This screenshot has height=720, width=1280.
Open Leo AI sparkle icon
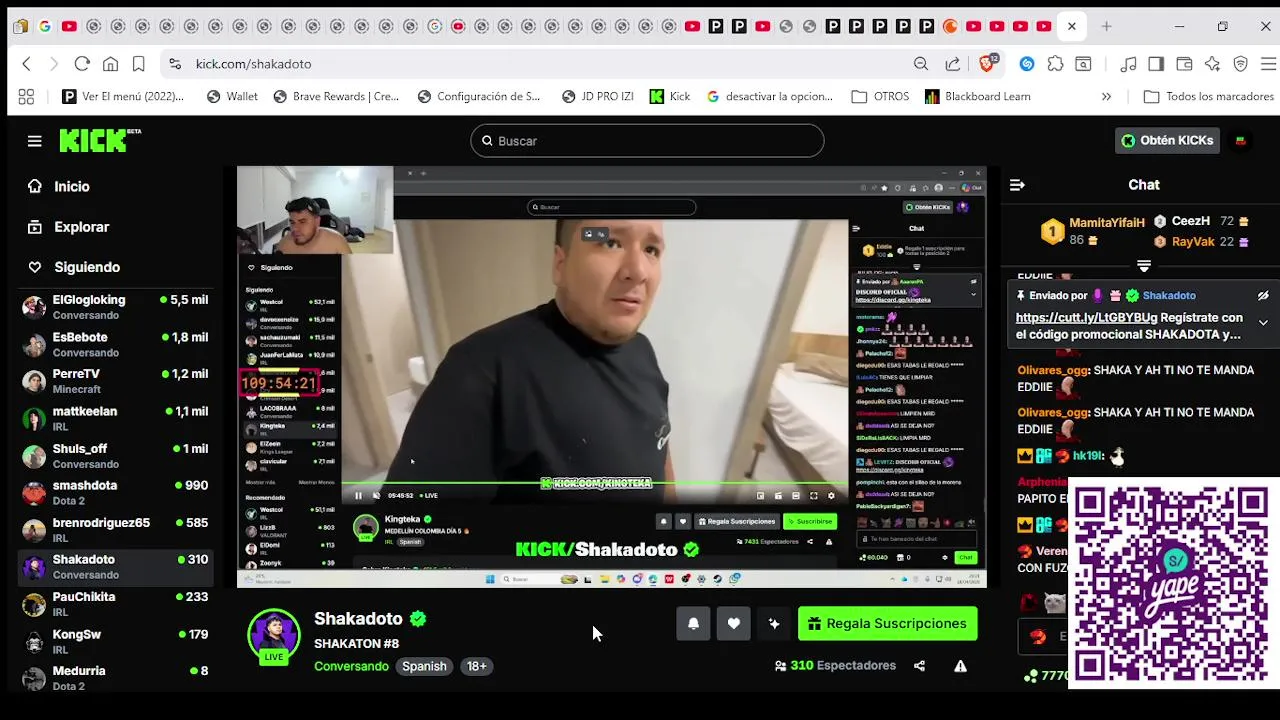[1212, 64]
